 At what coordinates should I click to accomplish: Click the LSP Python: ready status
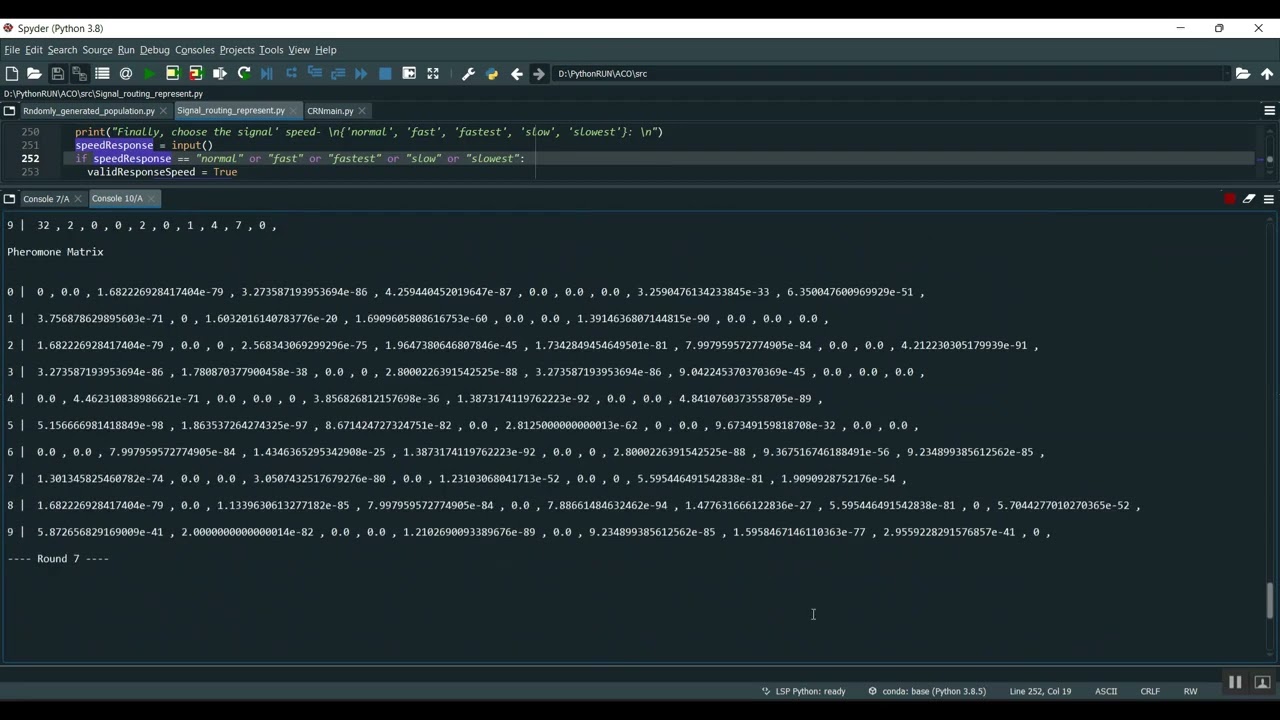804,691
